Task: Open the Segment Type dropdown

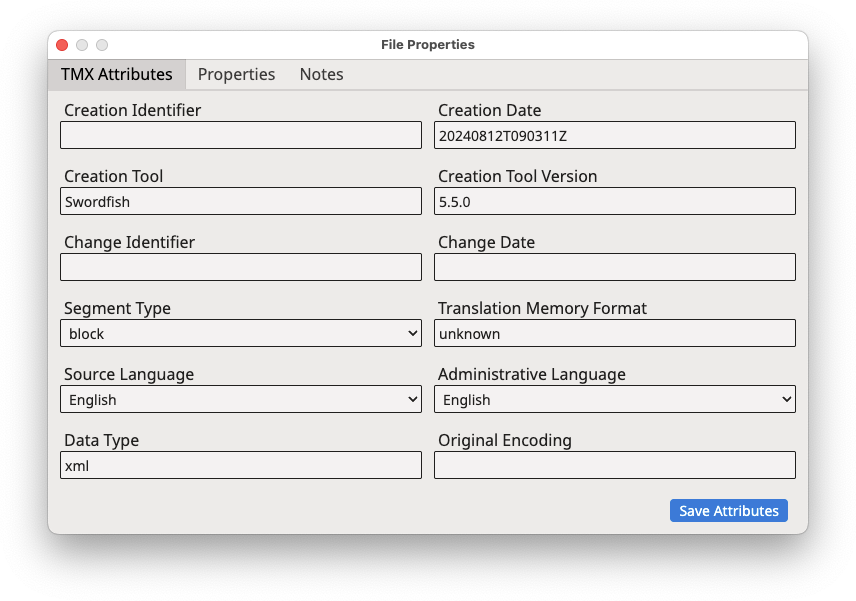Action: tap(241, 334)
